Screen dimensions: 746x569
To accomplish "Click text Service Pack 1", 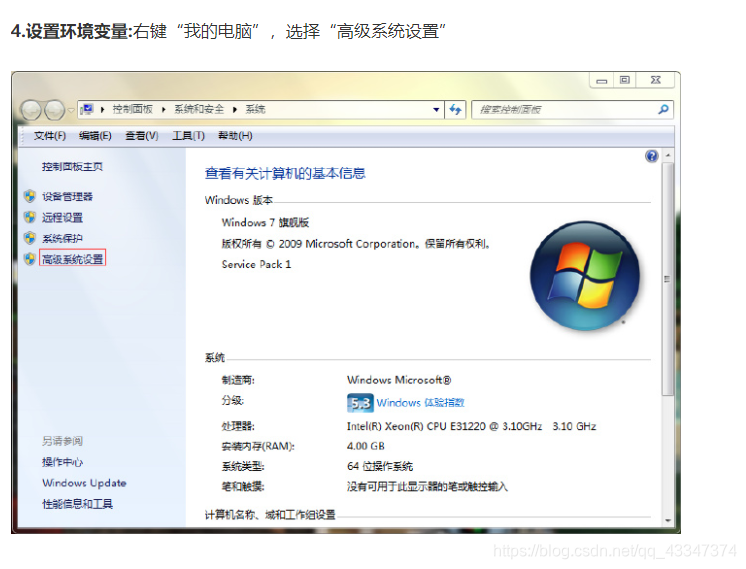I will [x=256, y=264].
